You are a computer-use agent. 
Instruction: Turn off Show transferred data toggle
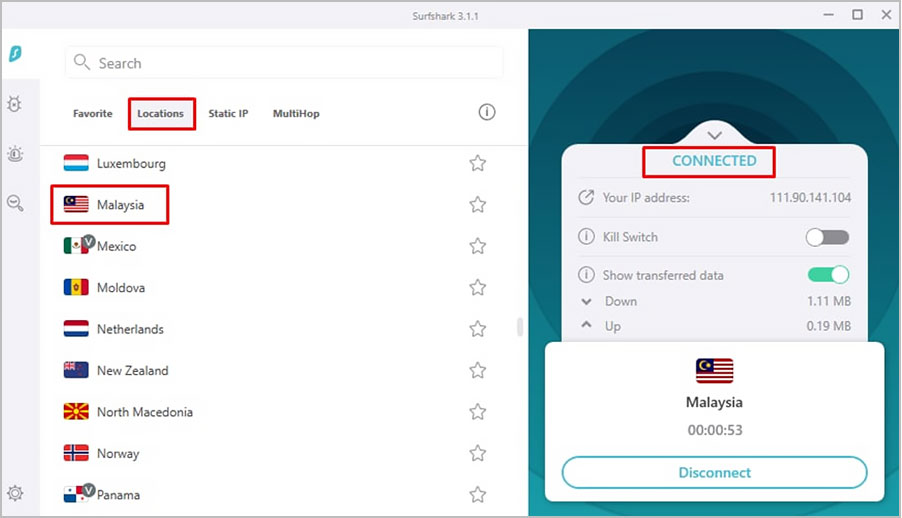[827, 275]
